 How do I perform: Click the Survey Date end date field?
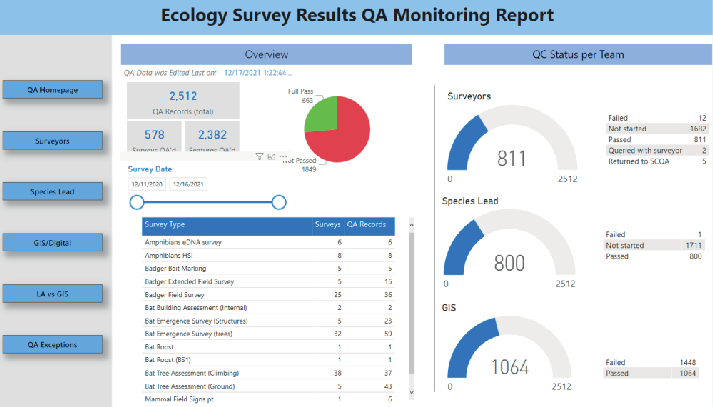coord(188,184)
